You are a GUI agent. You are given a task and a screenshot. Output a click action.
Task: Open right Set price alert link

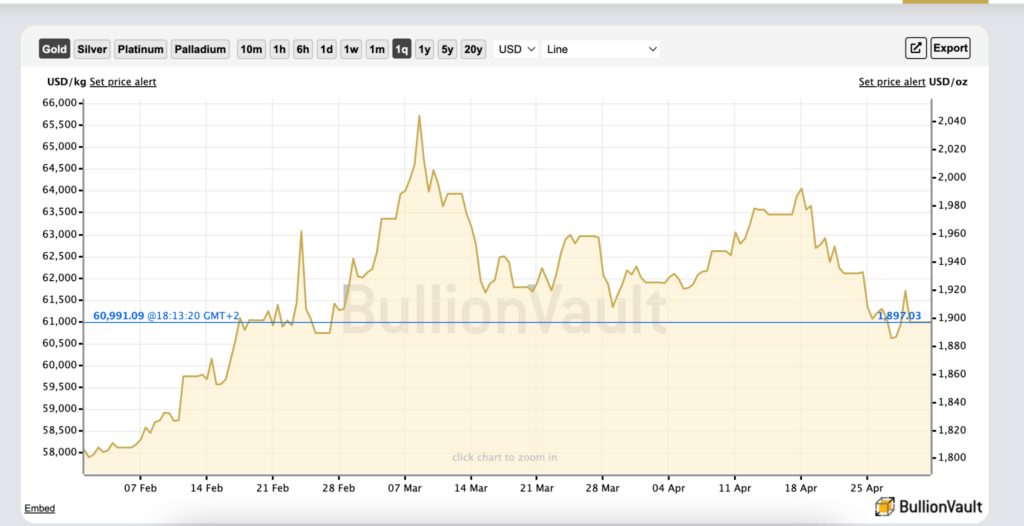[x=891, y=82]
